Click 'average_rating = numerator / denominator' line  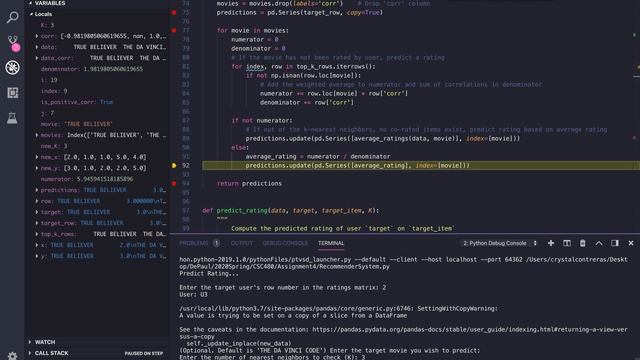point(318,157)
